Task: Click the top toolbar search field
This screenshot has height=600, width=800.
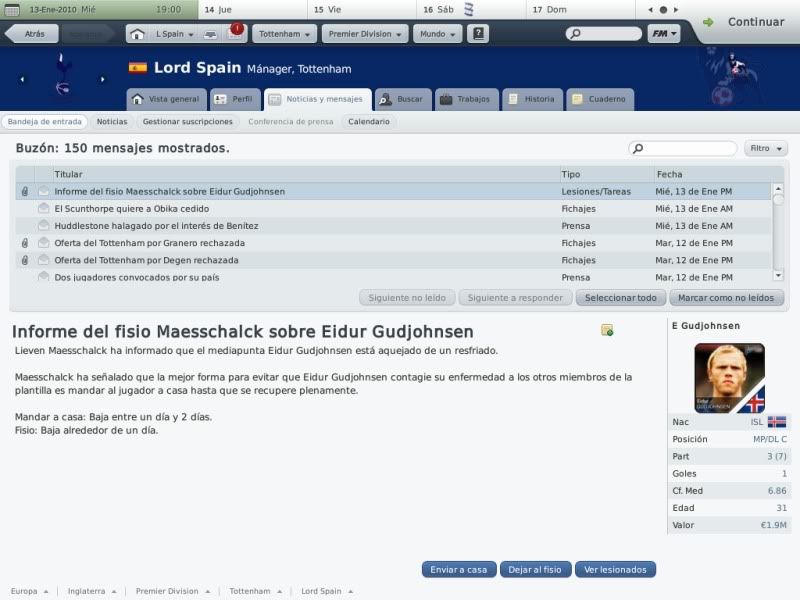Action: [x=604, y=34]
